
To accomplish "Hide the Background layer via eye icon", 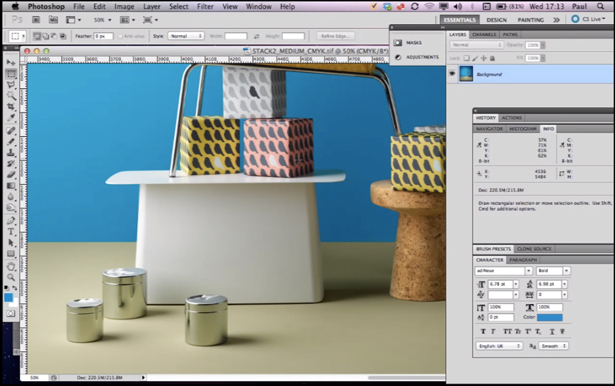I will (x=452, y=74).
